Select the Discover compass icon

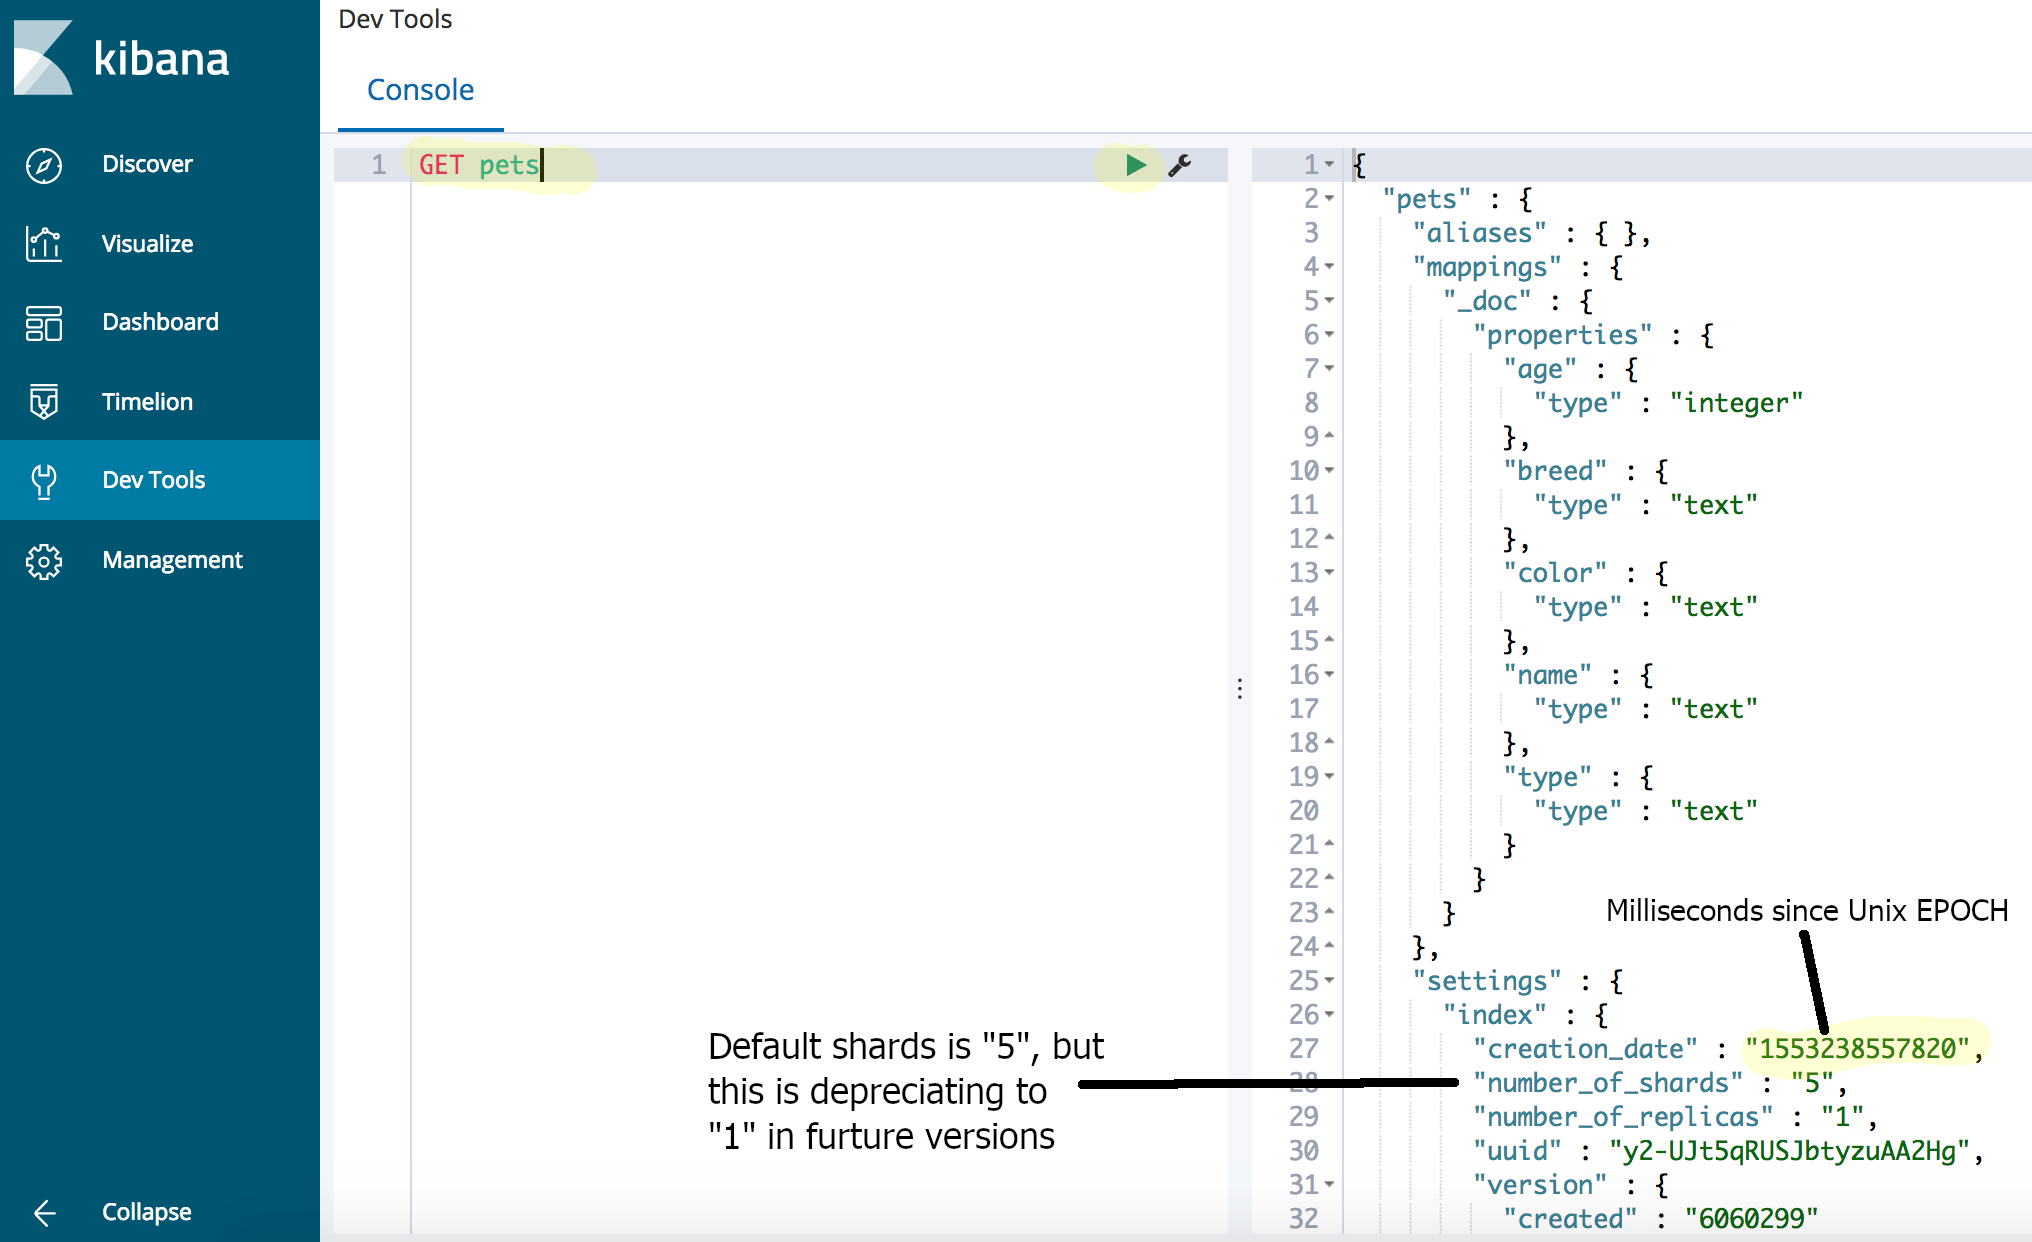pos(43,164)
